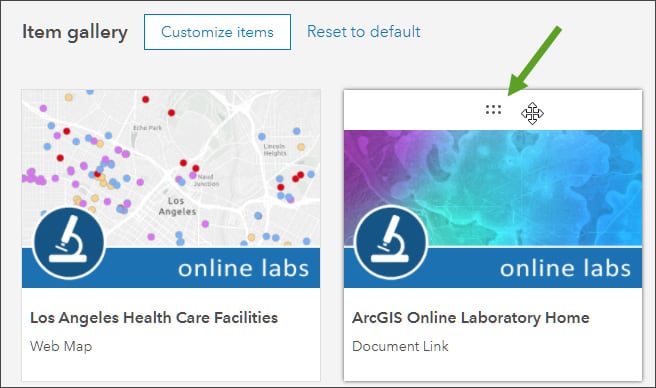This screenshot has height=388, width=656.
Task: Click the microscope logo on Los Angeles card
Action: pos(69,243)
